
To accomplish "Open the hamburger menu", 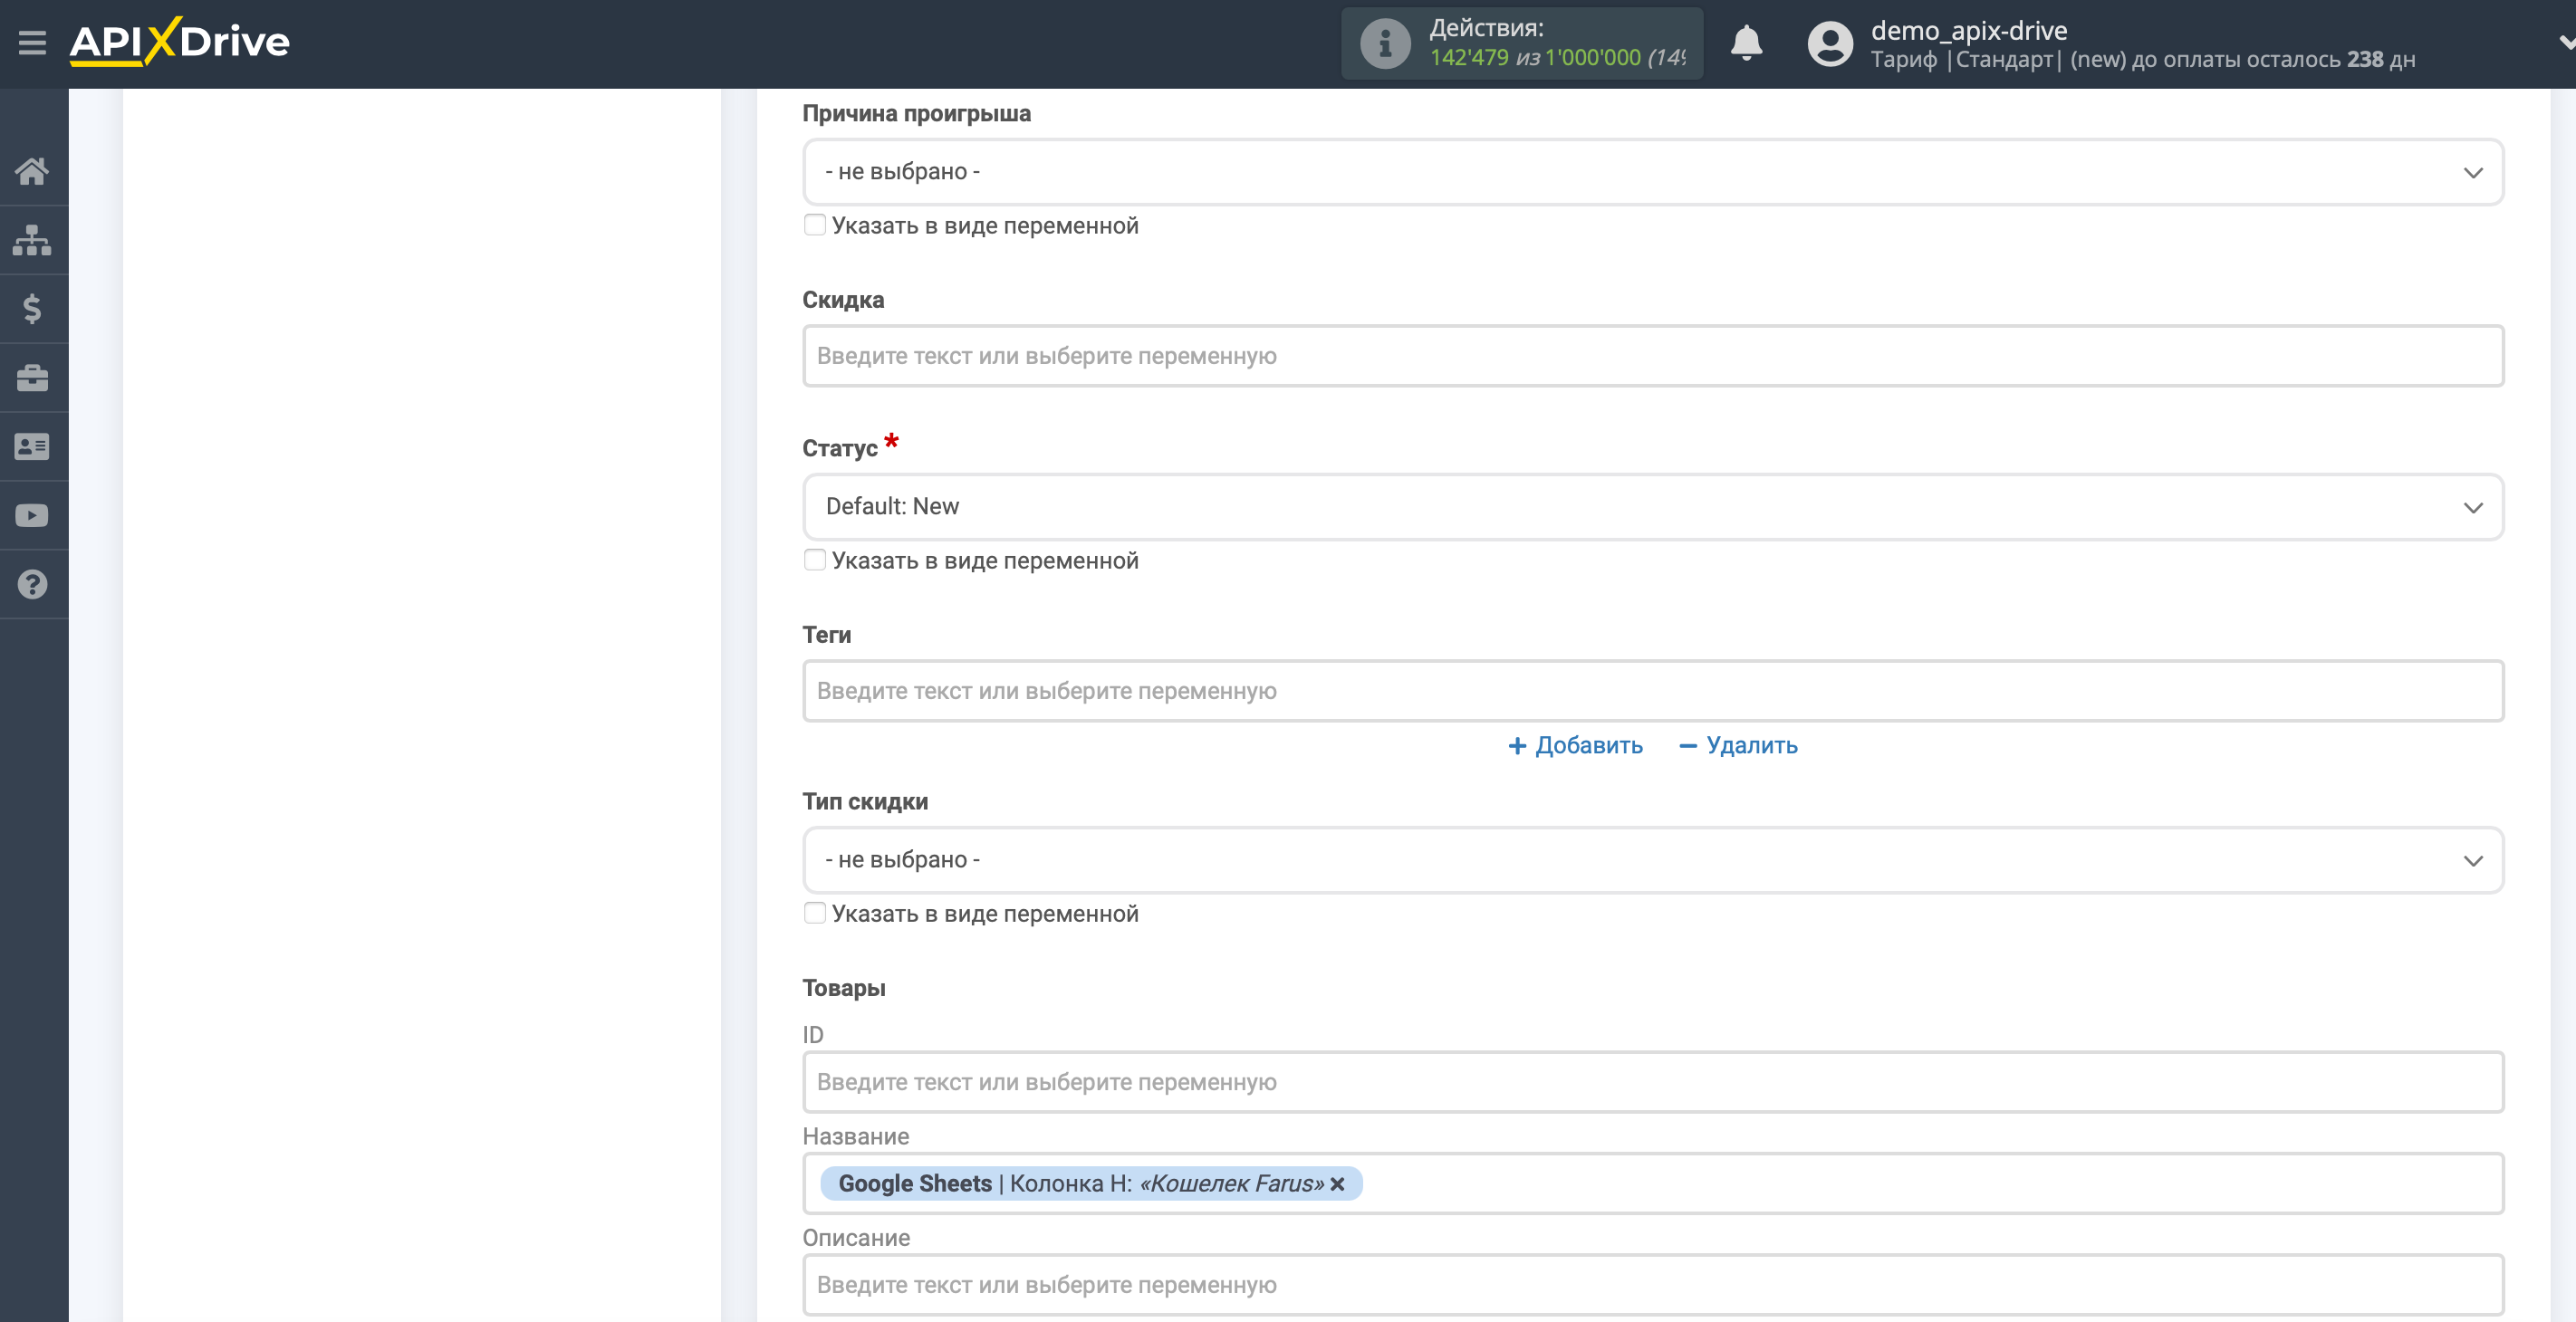I will point(32,43).
